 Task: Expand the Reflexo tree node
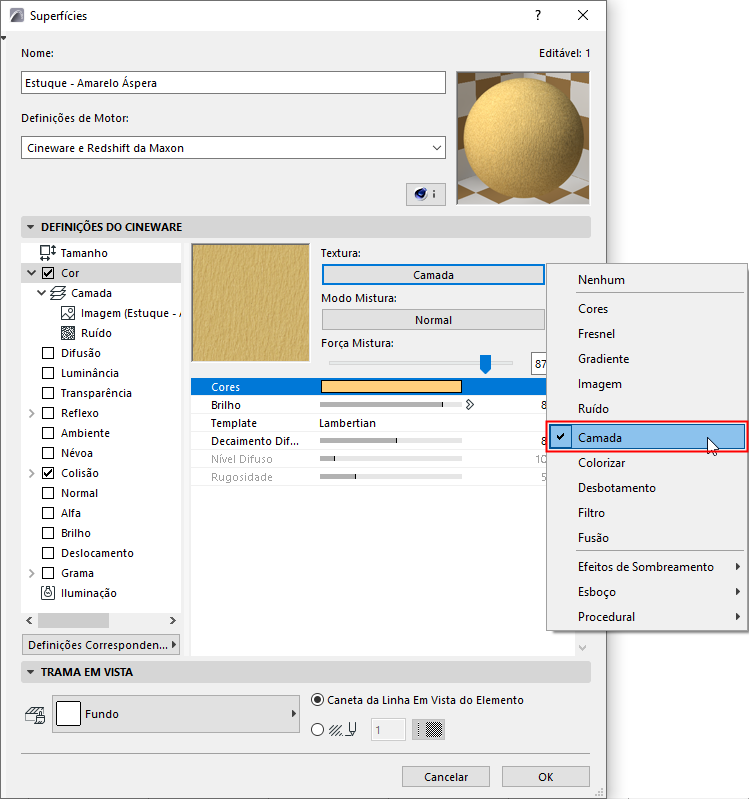click(x=32, y=413)
